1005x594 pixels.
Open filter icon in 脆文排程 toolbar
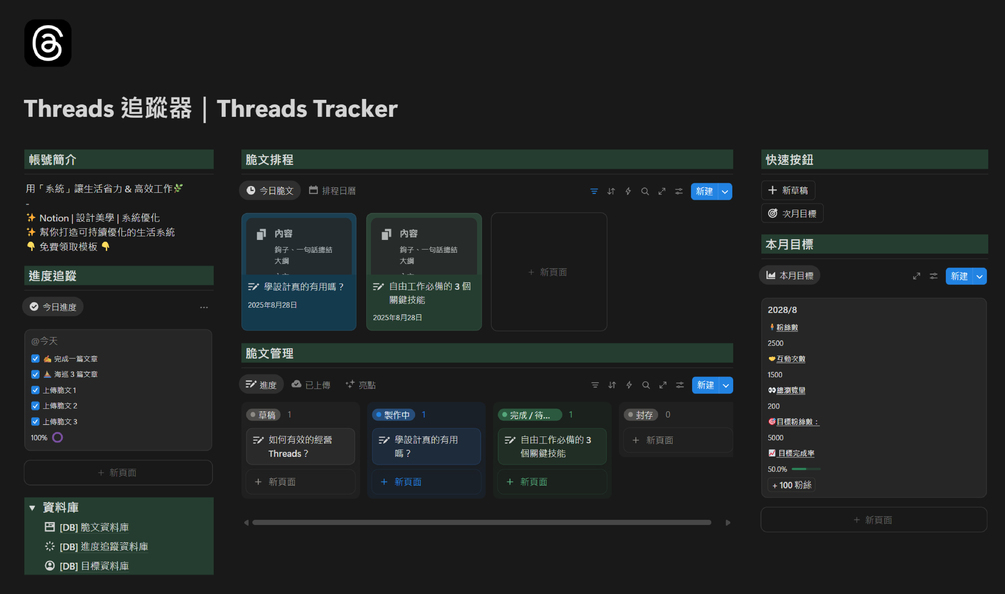coord(594,191)
